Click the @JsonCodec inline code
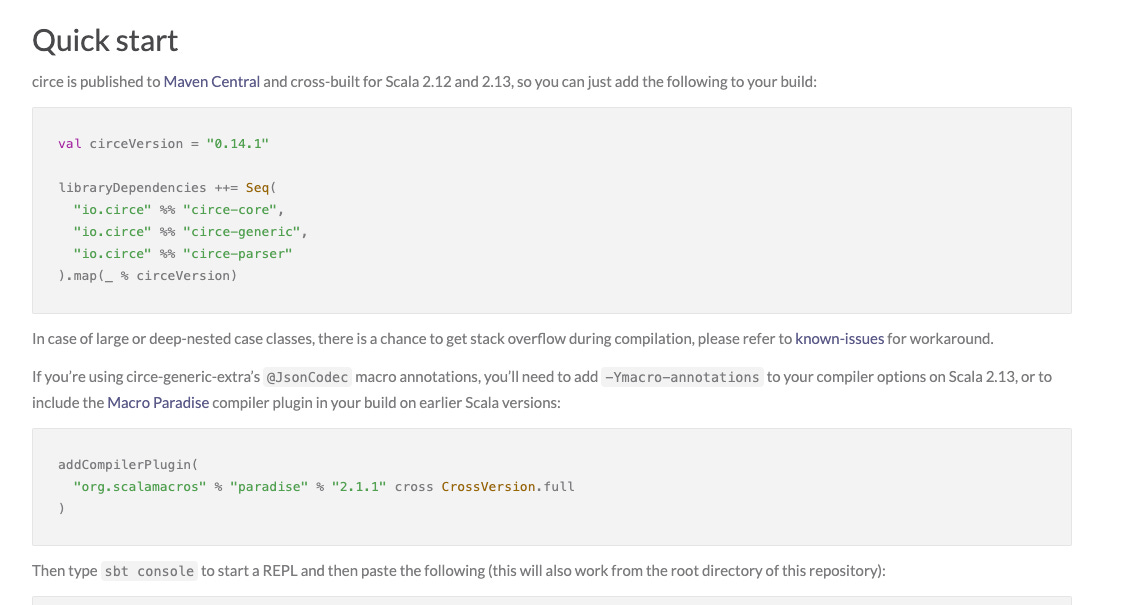Image resolution: width=1123 pixels, height=605 pixels. pyautogui.click(x=307, y=377)
